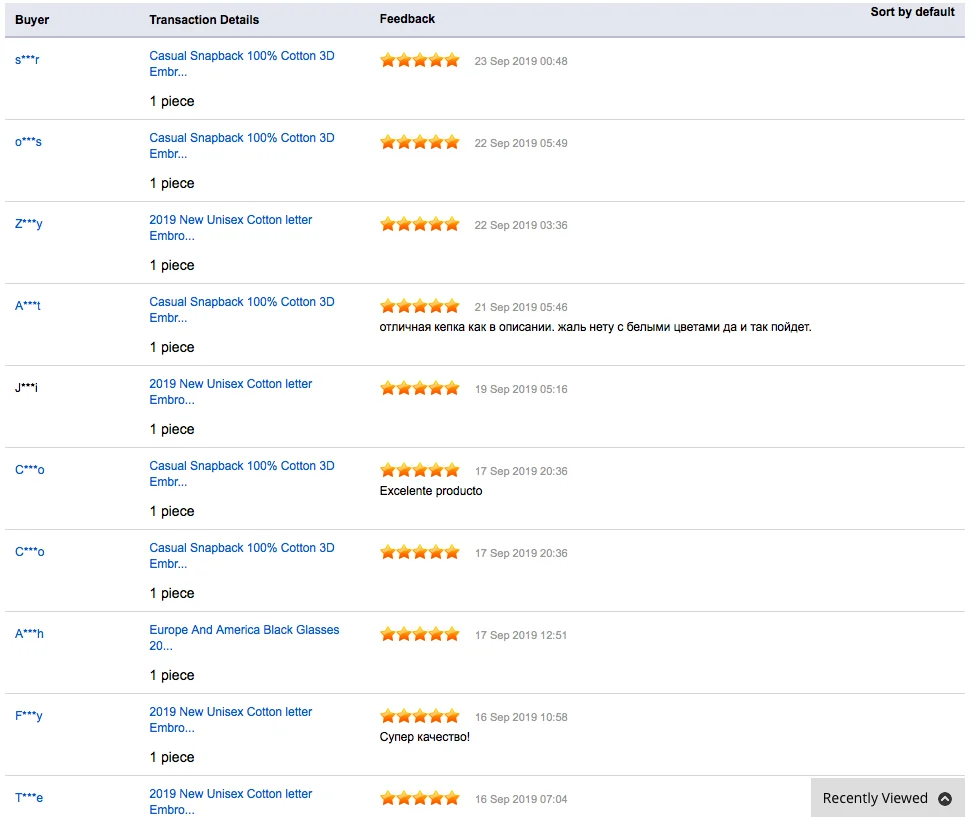
Task: Expand the Recently Viewed panel arrow icon
Action: (944, 798)
